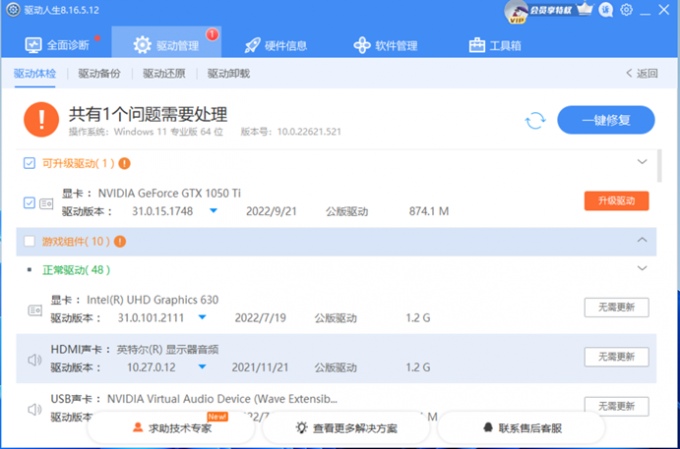Screen dimensions: 680x449
Task: Click the HDMI声卡 speaker icon
Action: pyautogui.click(x=35, y=360)
